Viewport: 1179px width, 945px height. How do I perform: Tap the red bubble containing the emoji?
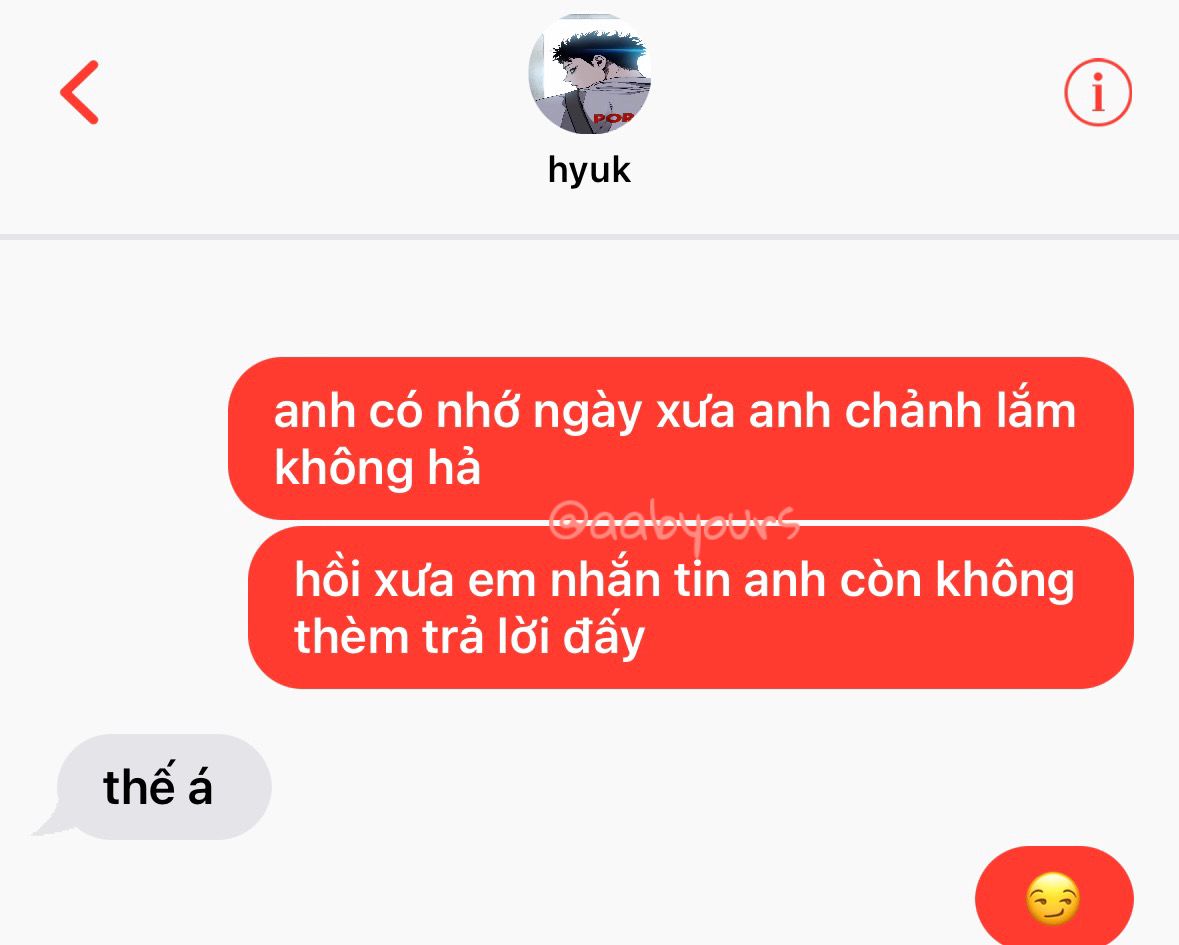tap(1054, 895)
